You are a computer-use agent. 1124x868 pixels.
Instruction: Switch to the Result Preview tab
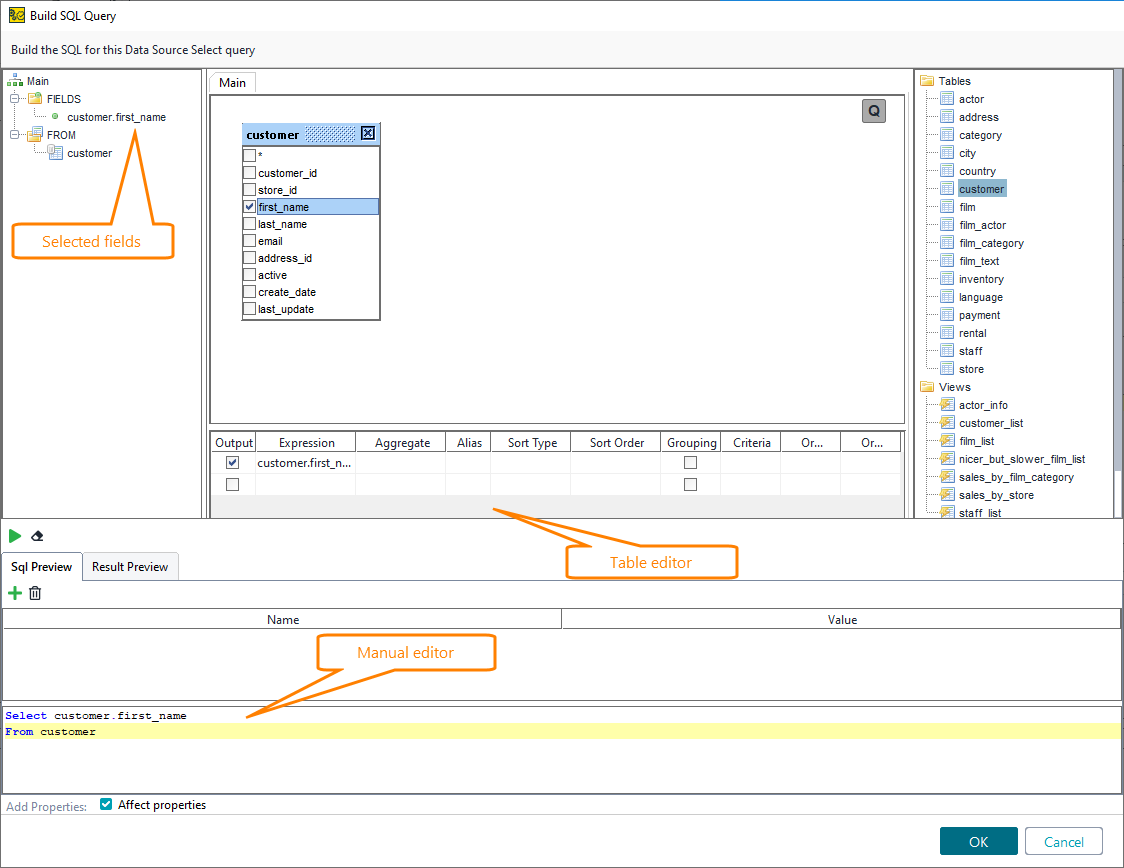coord(130,566)
